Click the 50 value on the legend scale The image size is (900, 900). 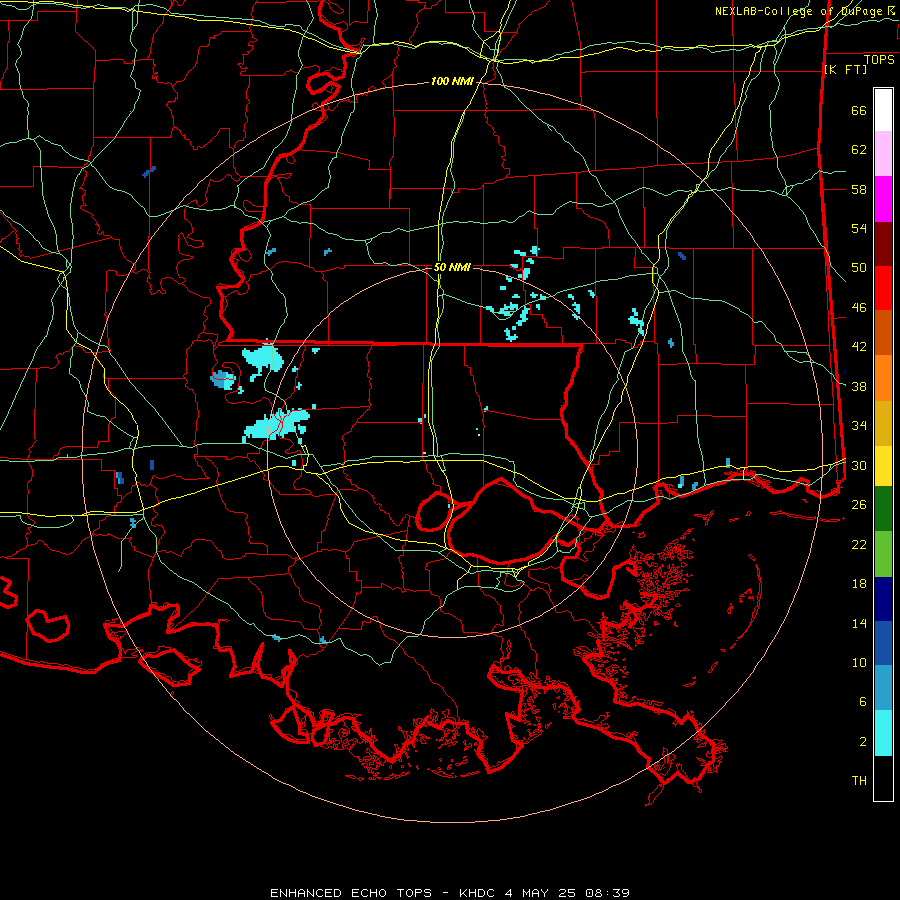point(859,268)
